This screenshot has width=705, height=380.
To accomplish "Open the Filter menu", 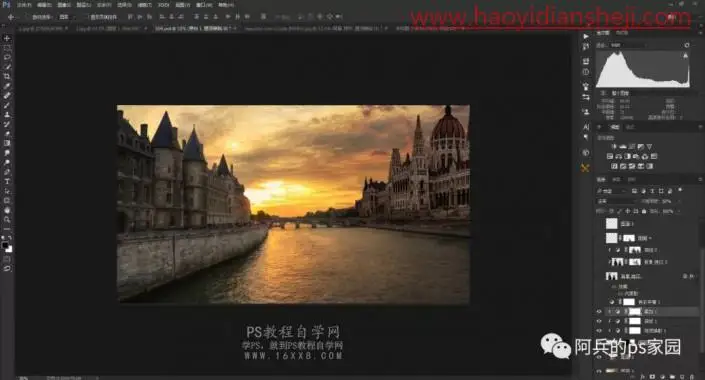I will (x=144, y=5).
